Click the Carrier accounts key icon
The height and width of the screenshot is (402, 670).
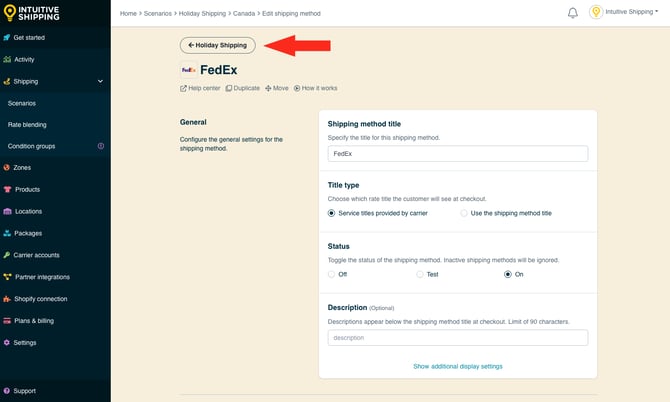tap(7, 255)
